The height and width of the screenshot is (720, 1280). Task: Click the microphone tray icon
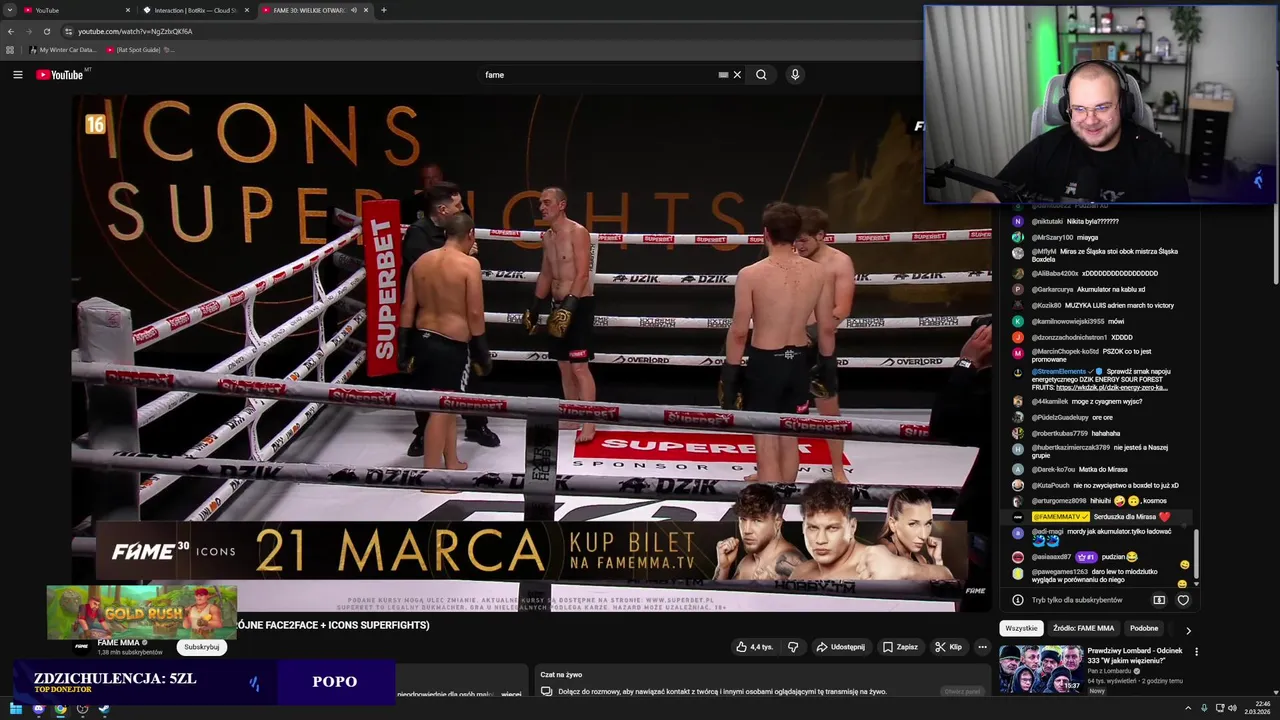tap(1203, 709)
